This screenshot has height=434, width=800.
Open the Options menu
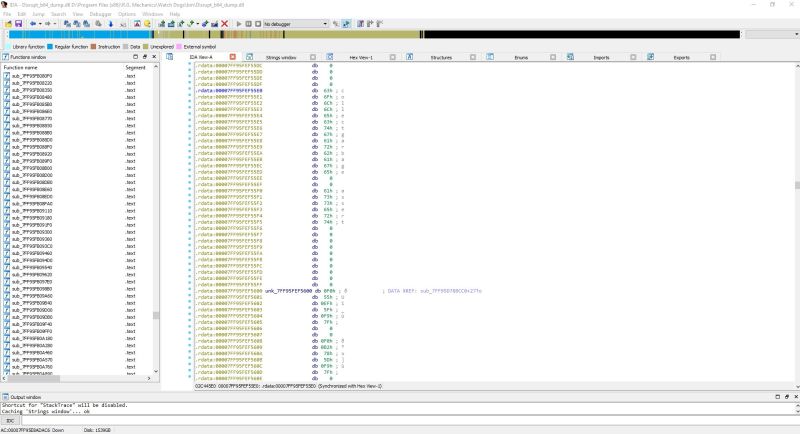[x=127, y=14]
